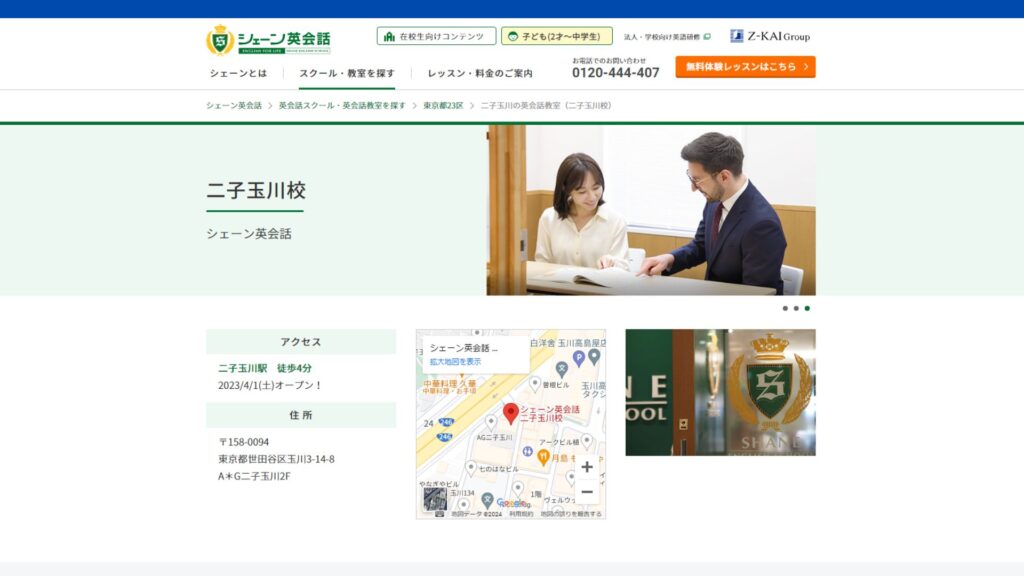Click the 月島 restaurant marker on map
This screenshot has width=1024, height=576.
[x=543, y=458]
